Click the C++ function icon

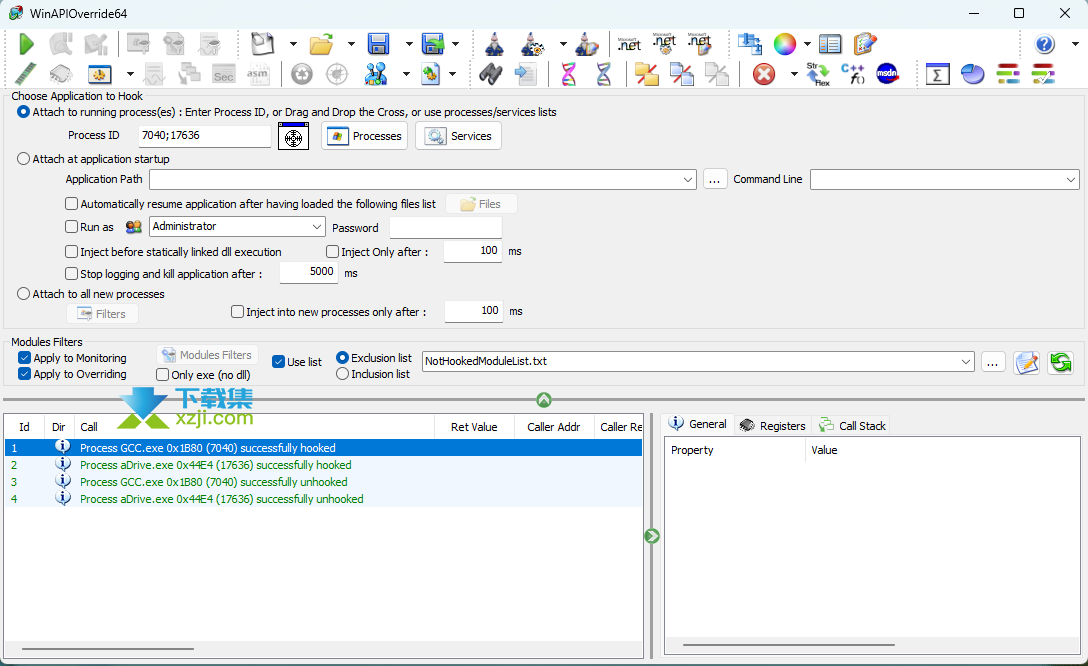point(853,74)
